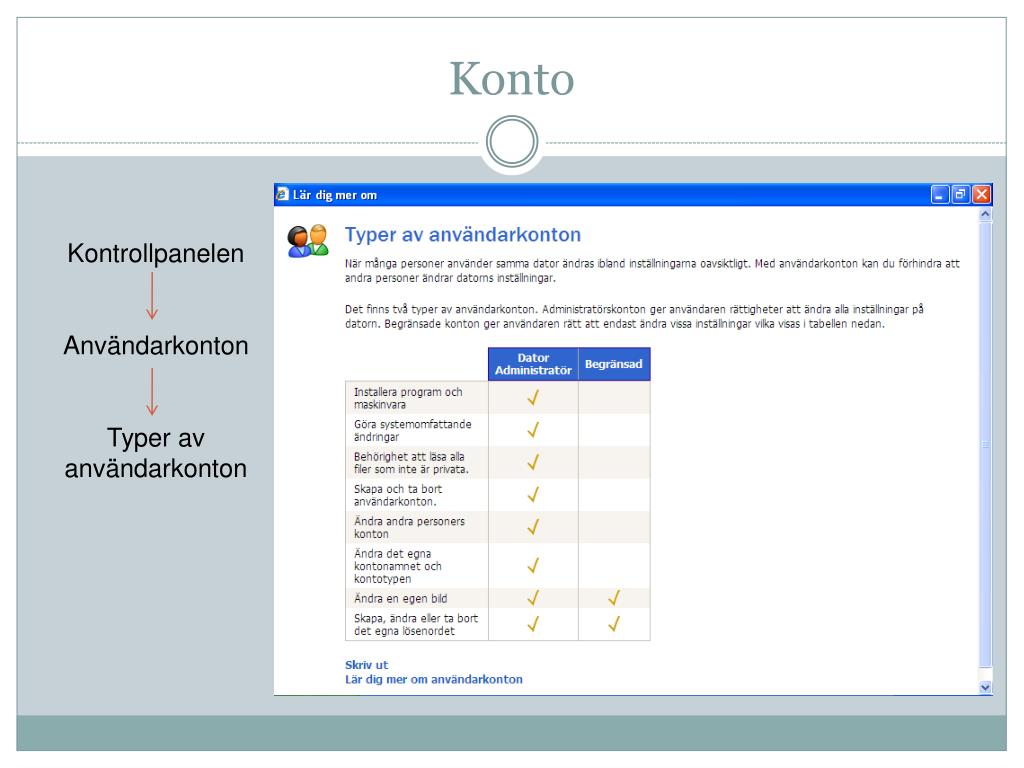
Task: Click the Administratör checkmark for Ändra en egen bild
Action: 533,598
